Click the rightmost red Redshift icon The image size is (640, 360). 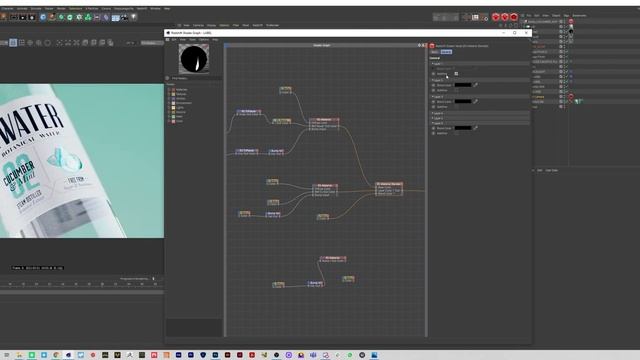coord(513,17)
